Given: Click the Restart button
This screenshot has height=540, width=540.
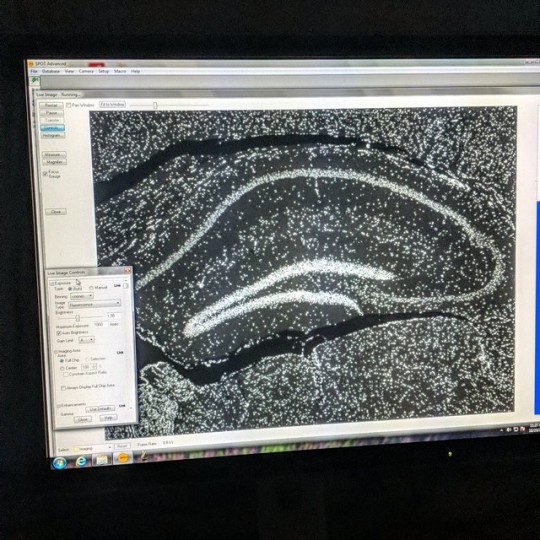Looking at the screenshot, I should click(51, 105).
